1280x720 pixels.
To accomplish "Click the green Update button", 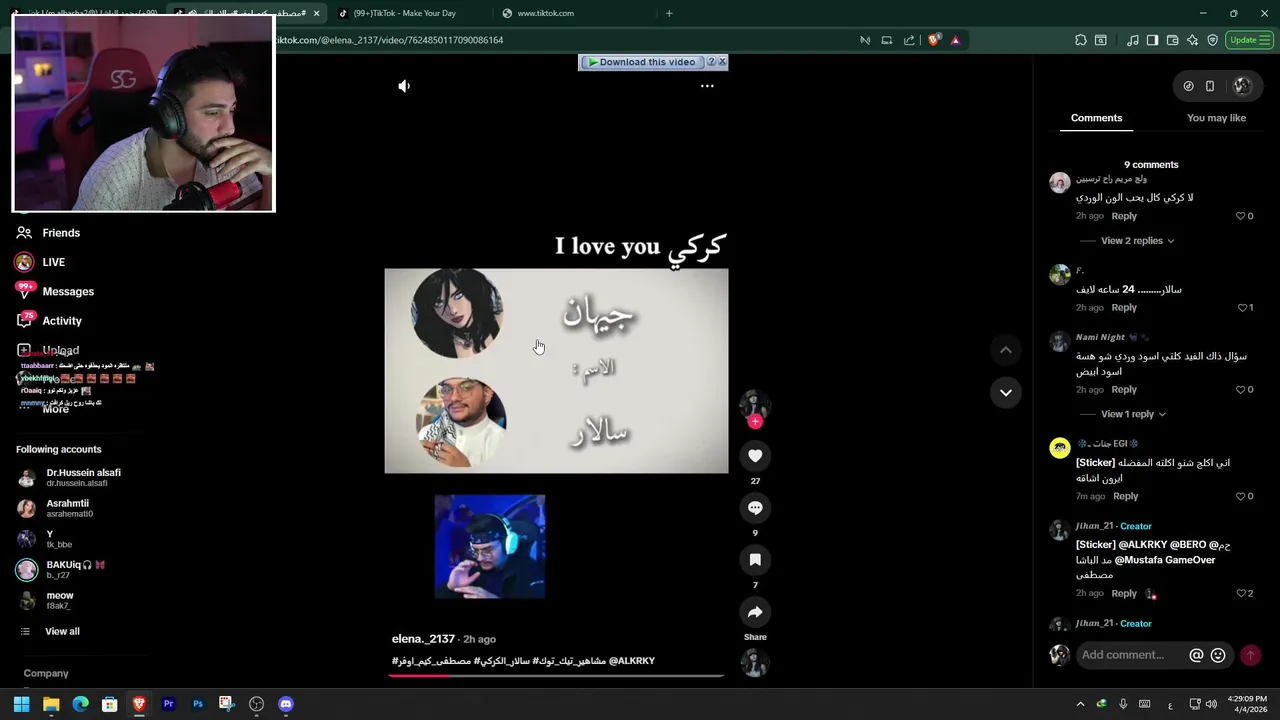I will tap(1249, 40).
